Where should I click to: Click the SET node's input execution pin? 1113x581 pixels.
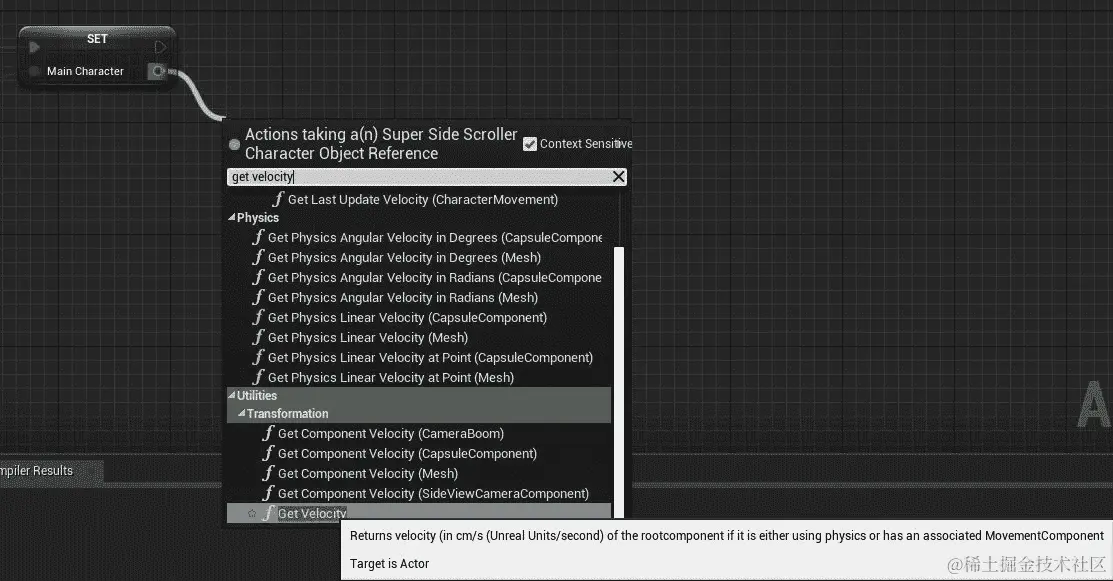(33, 48)
